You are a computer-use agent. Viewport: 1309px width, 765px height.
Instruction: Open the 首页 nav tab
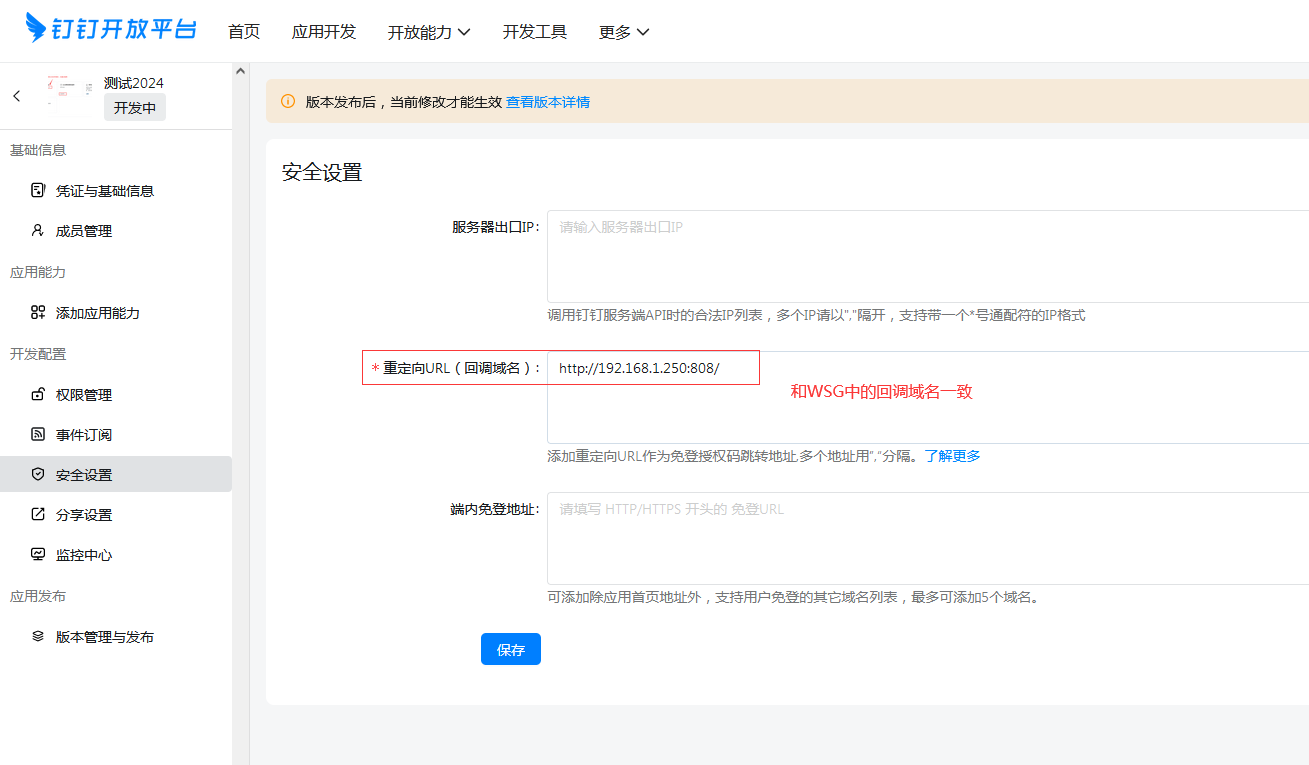(244, 32)
